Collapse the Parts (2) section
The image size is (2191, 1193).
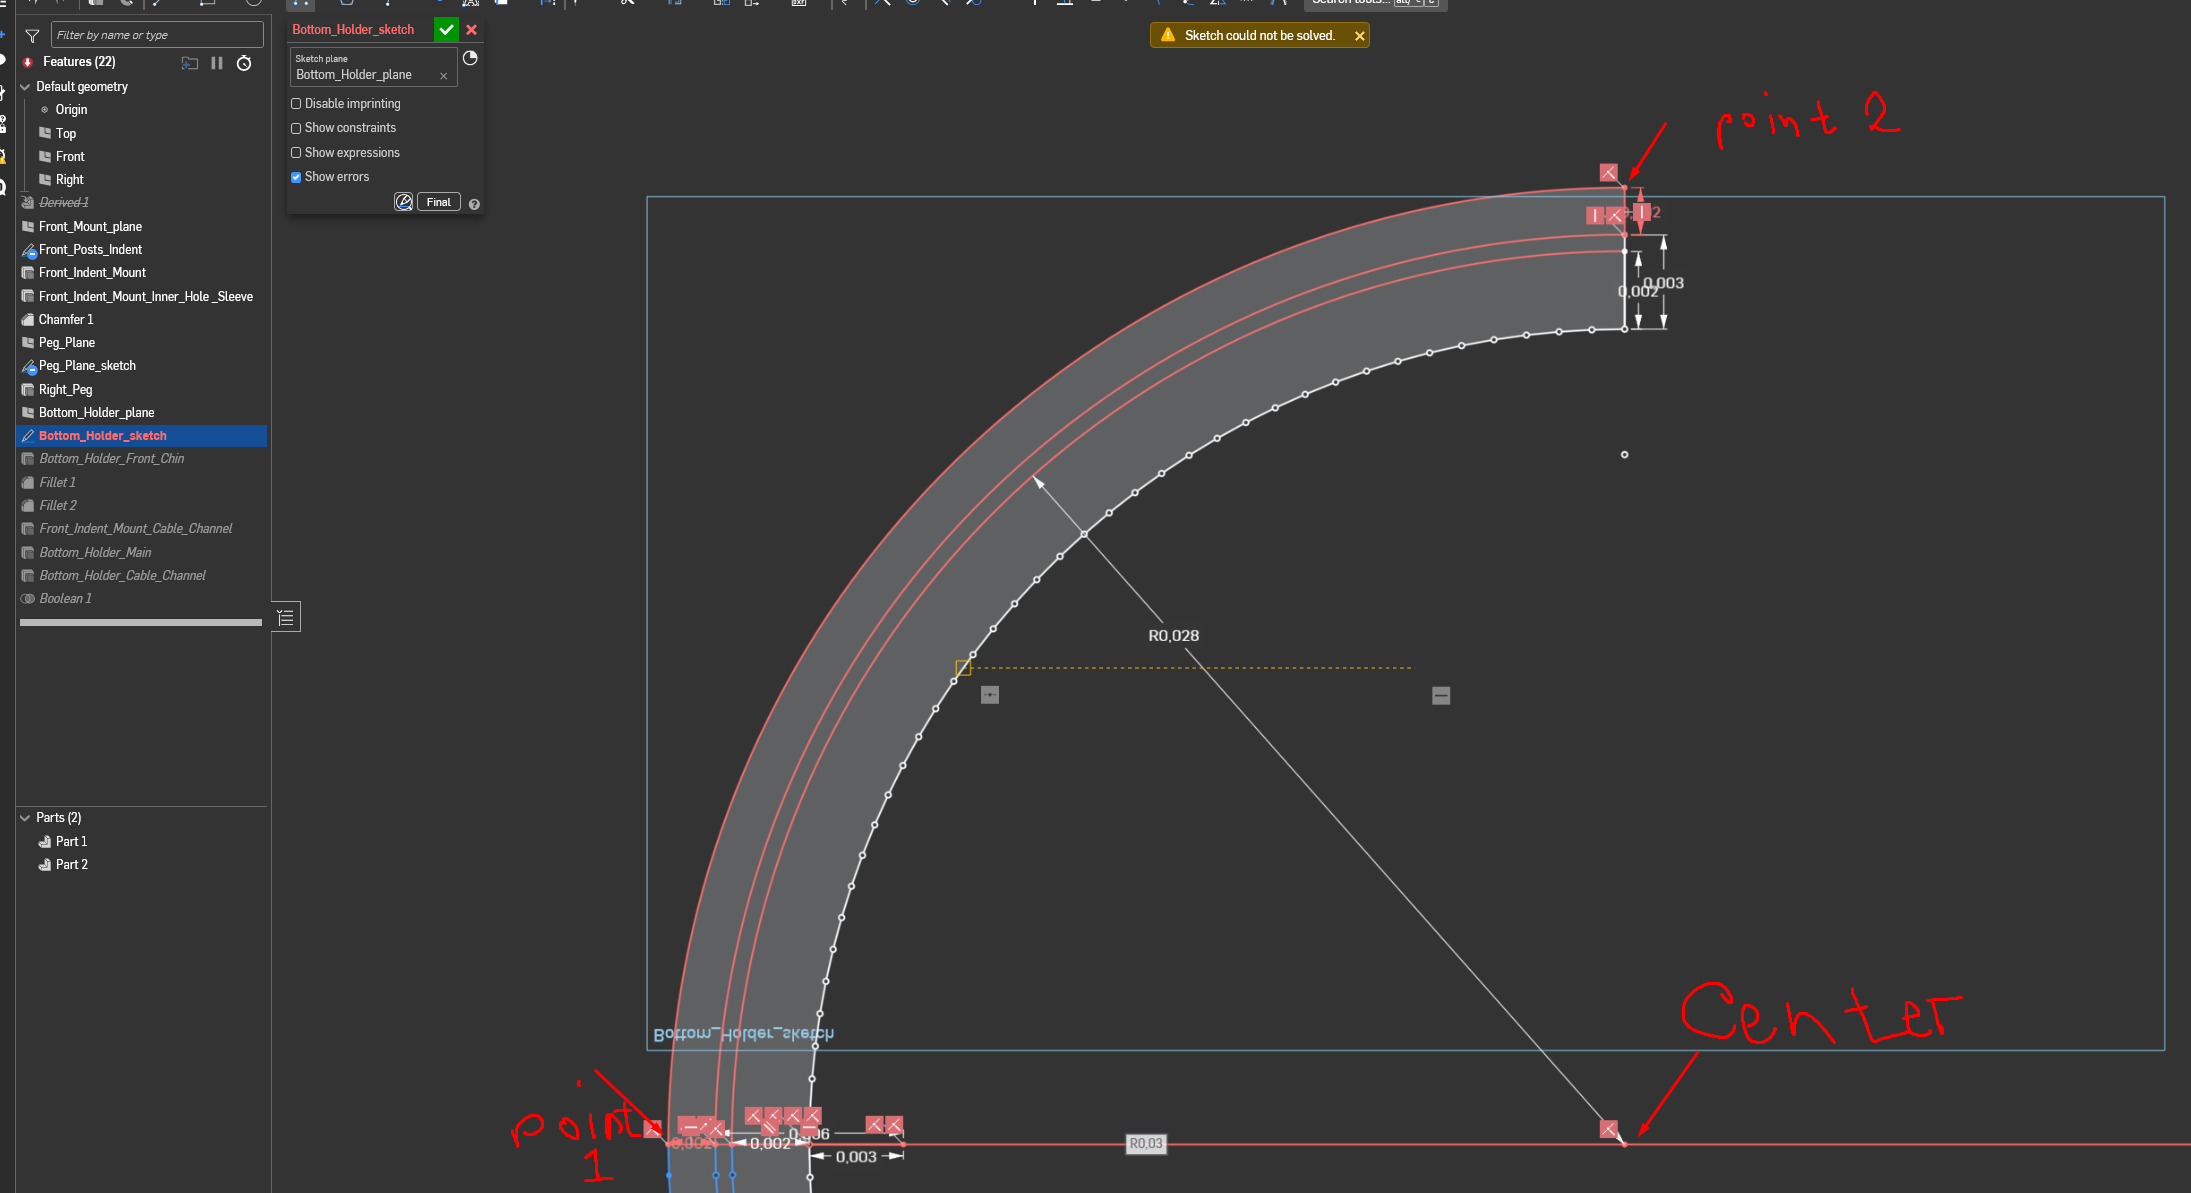click(x=25, y=818)
